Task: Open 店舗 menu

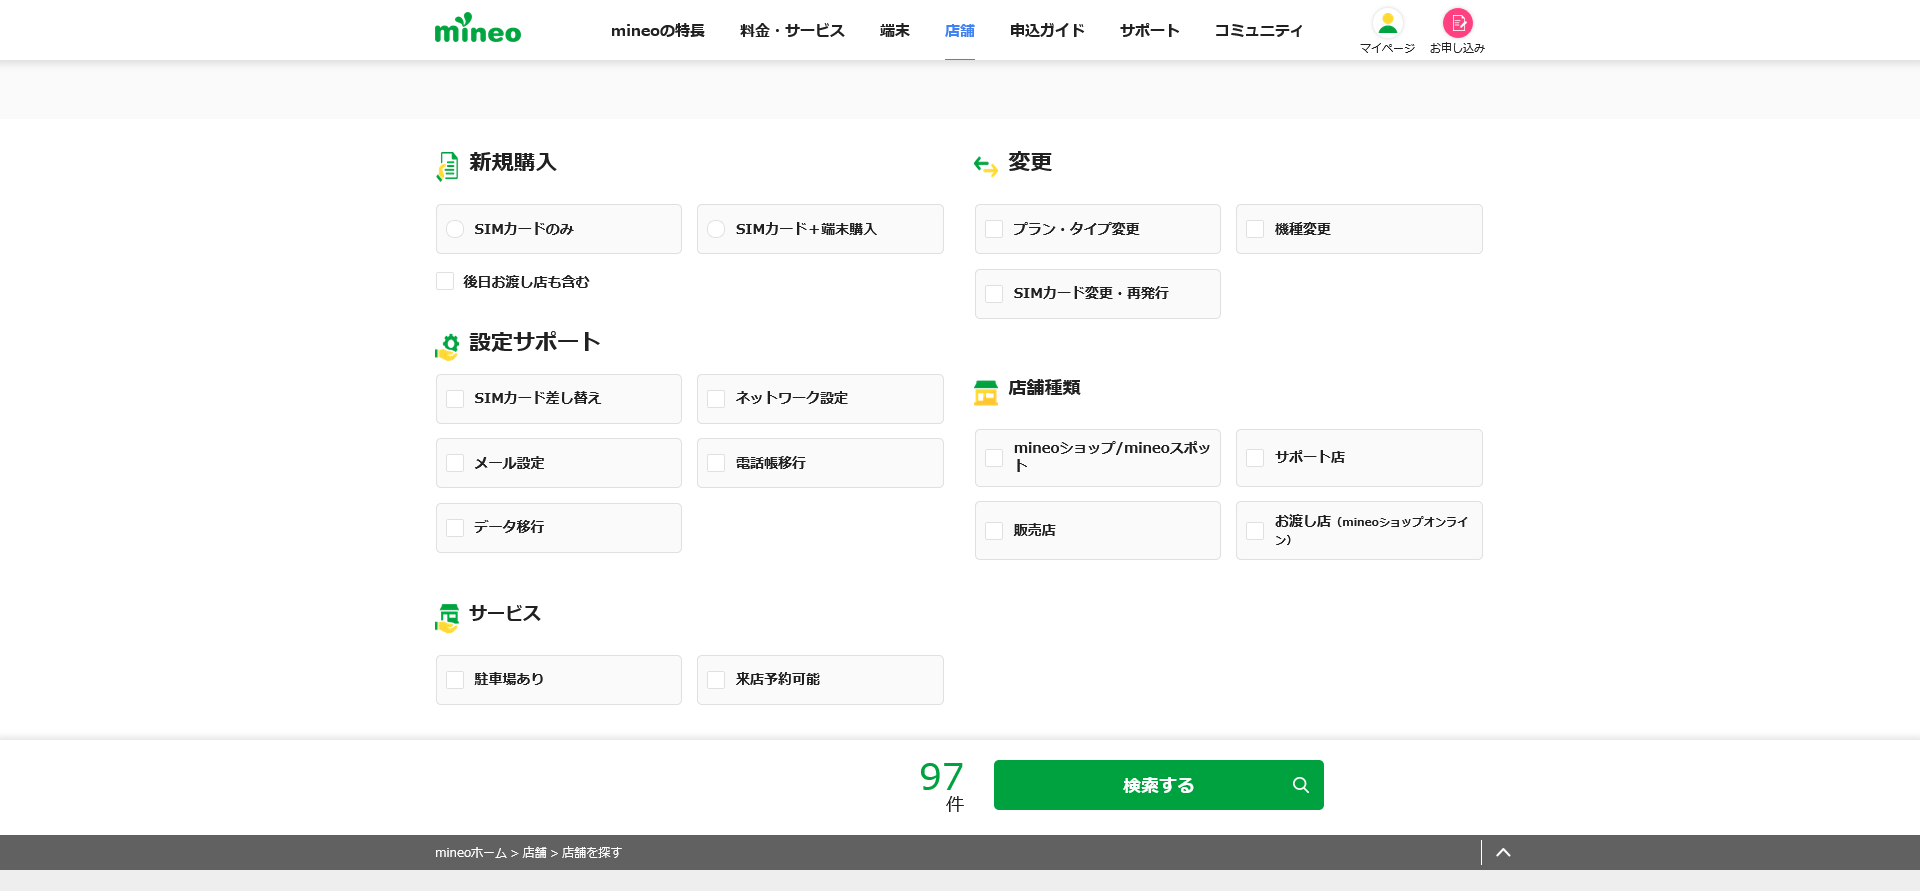Action: (x=960, y=31)
